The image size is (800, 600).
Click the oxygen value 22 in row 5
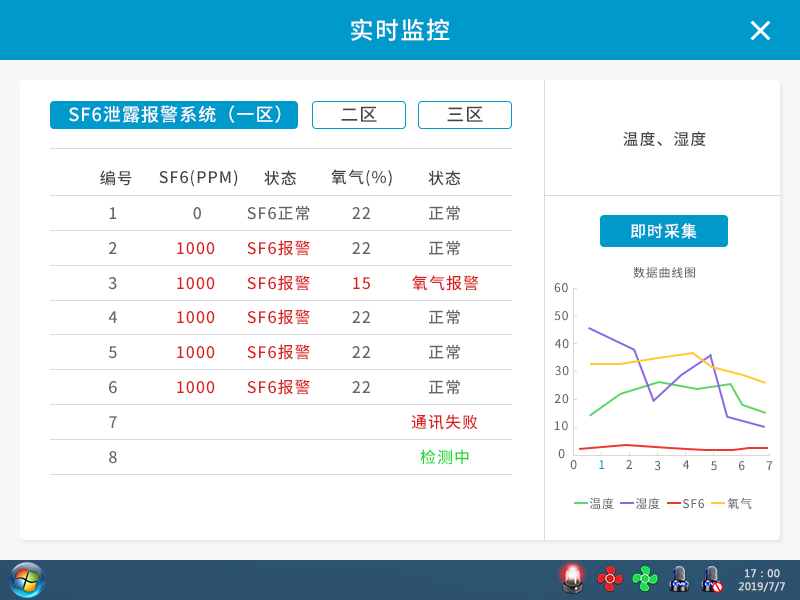pos(361,352)
